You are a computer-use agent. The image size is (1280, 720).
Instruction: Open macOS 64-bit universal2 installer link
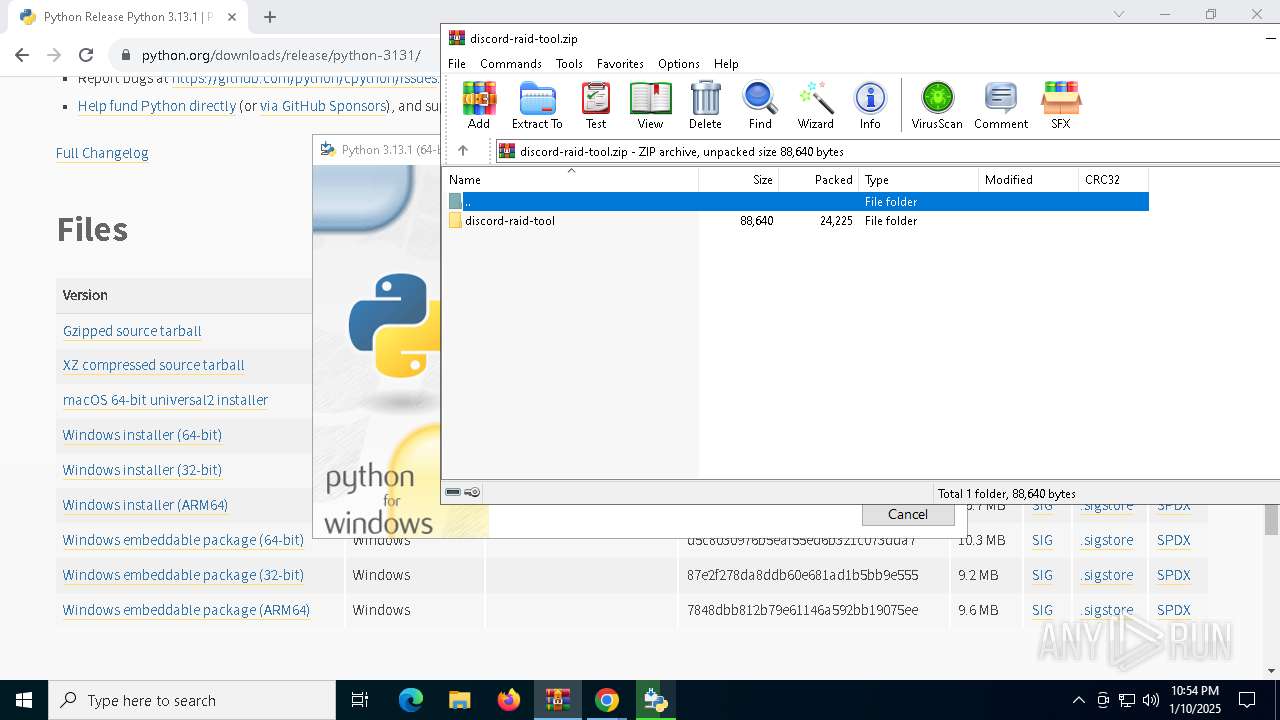click(x=165, y=400)
